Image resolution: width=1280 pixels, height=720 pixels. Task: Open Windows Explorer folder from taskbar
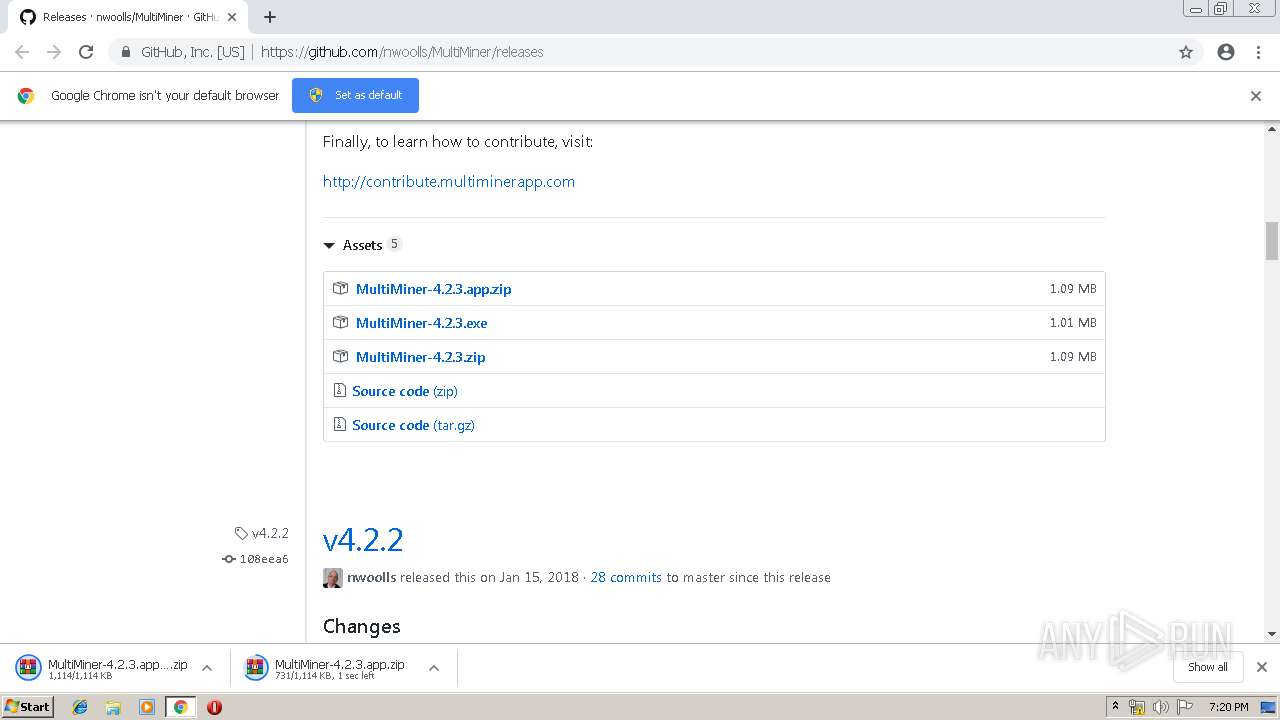113,707
